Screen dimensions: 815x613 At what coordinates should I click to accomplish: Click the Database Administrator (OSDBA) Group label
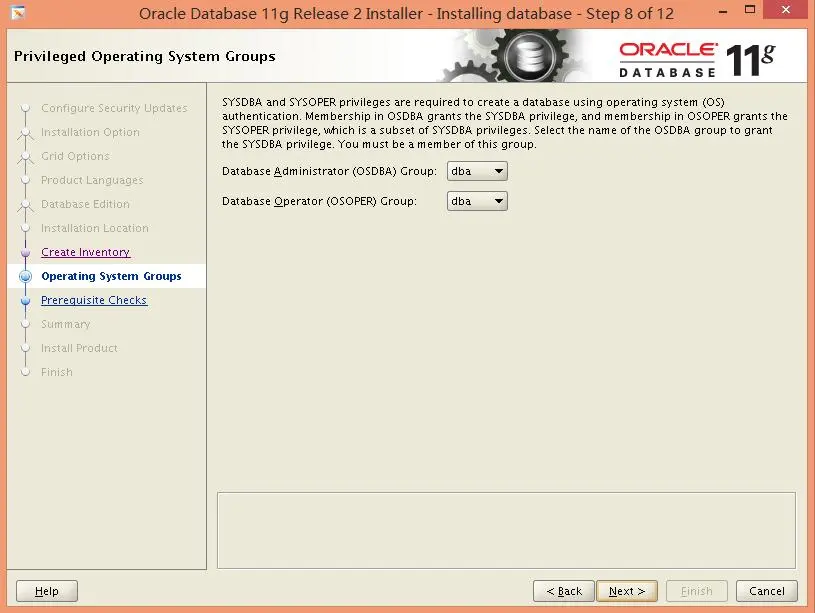coord(330,171)
